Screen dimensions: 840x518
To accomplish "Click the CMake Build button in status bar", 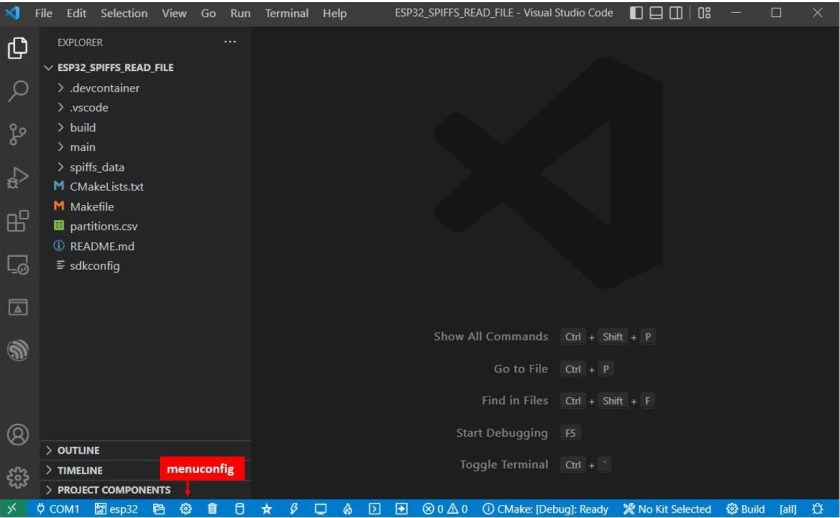I will [x=745, y=509].
